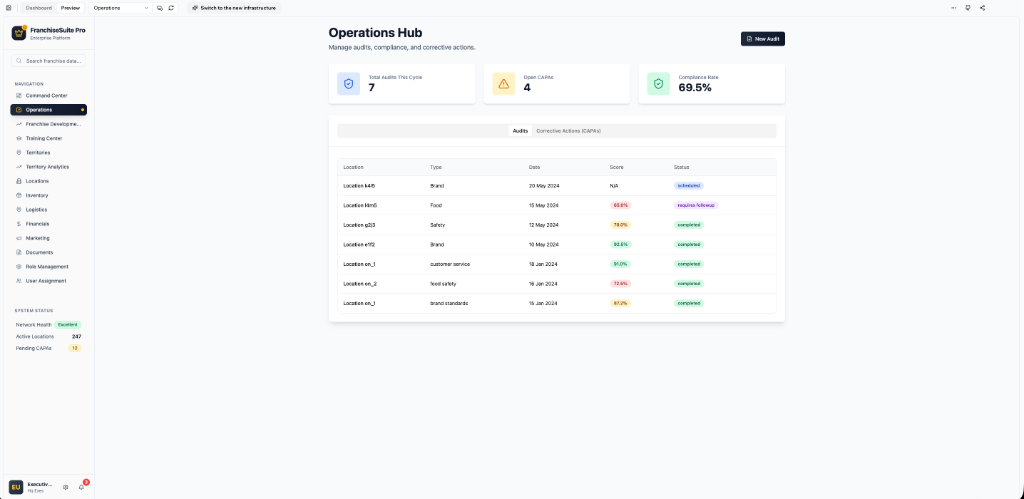Click the customer service type cell

450,264
